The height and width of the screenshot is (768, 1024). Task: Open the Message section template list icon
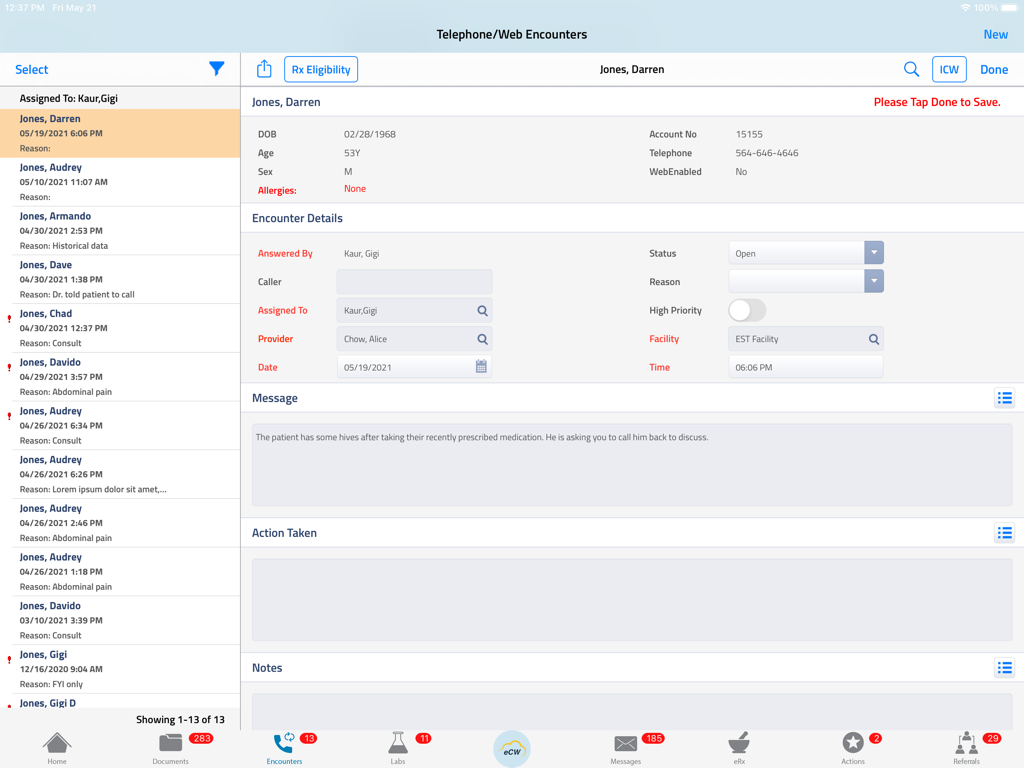point(1005,398)
